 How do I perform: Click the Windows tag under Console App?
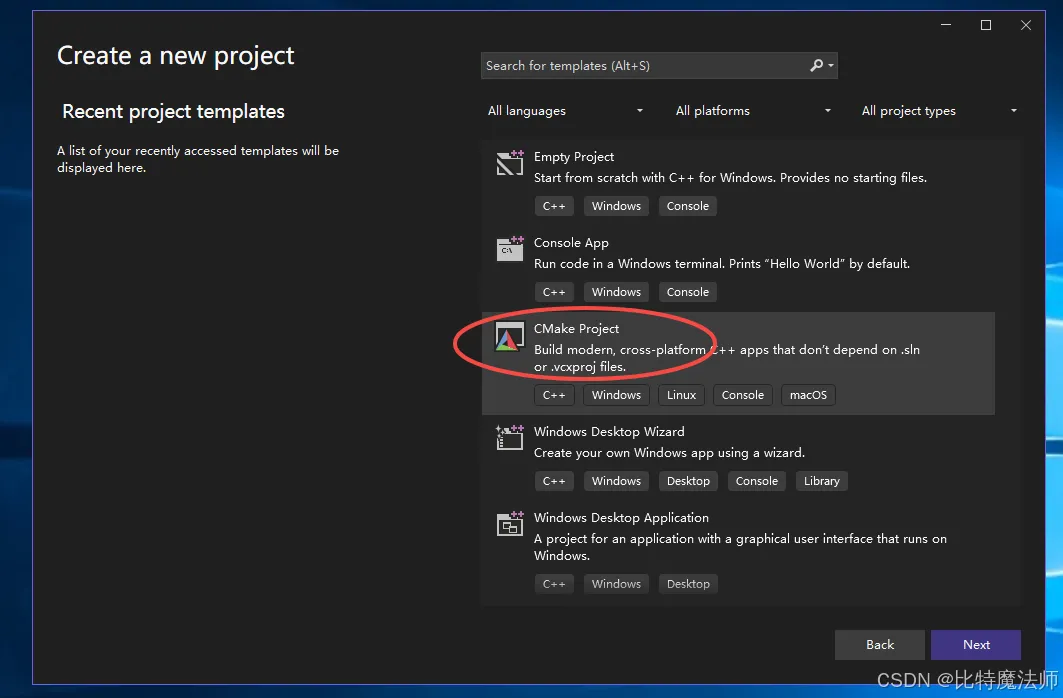coord(616,292)
